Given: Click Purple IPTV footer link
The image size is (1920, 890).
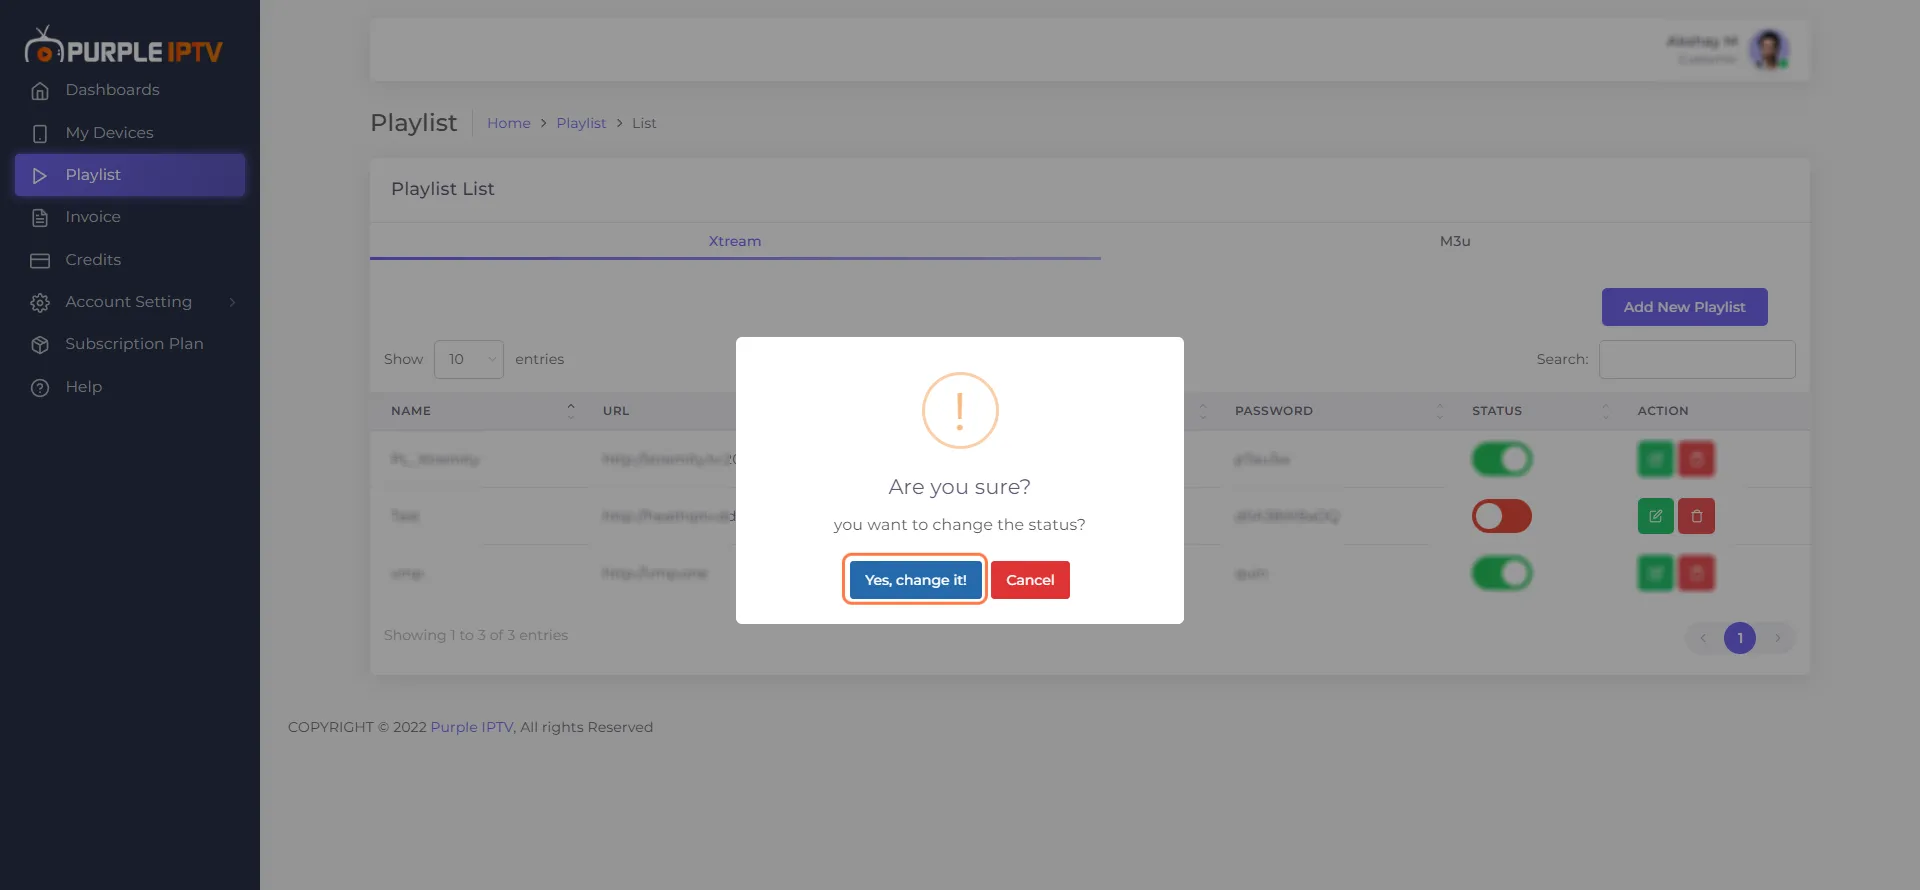Looking at the screenshot, I should [x=472, y=727].
